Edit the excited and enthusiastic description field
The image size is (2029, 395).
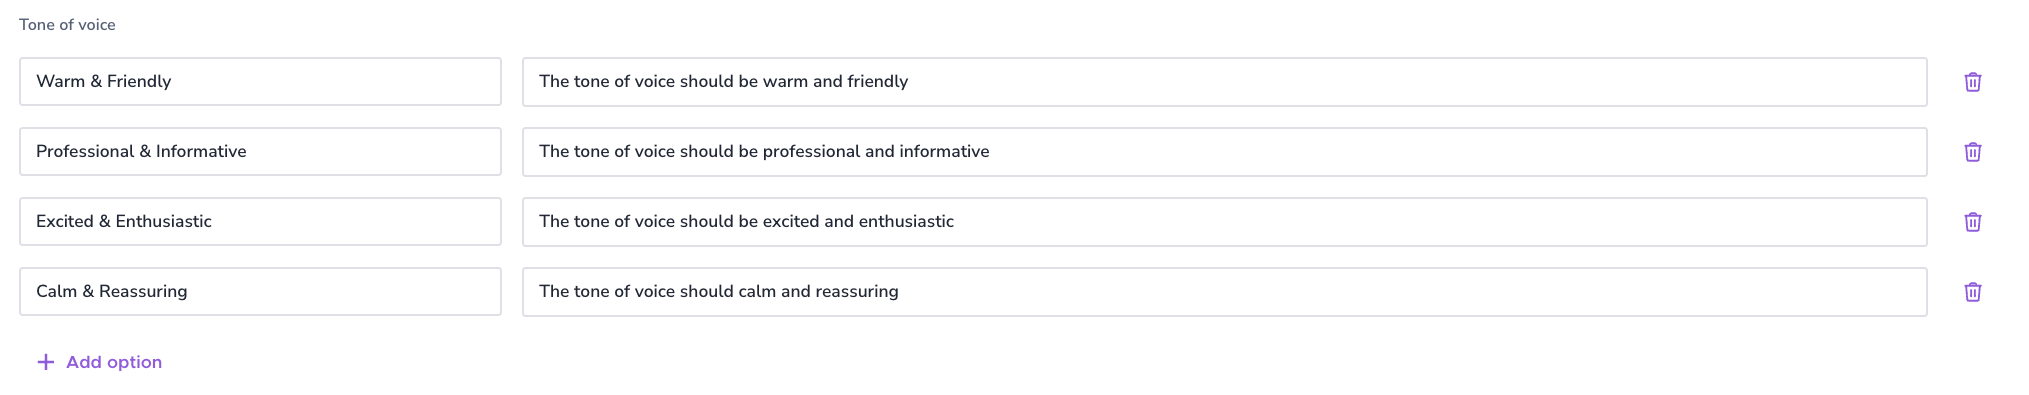(1224, 222)
